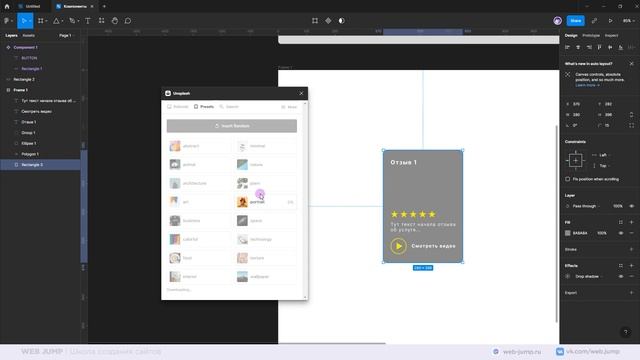Open the Fill styles icon
The image size is (640, 360).
pos(620,222)
